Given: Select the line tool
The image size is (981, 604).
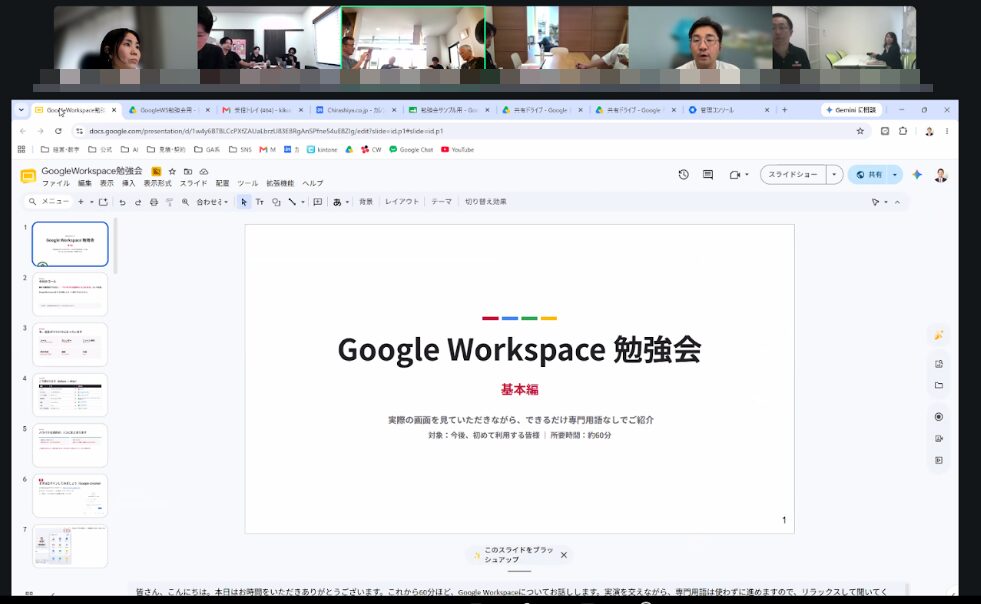Looking at the screenshot, I should coord(292,202).
